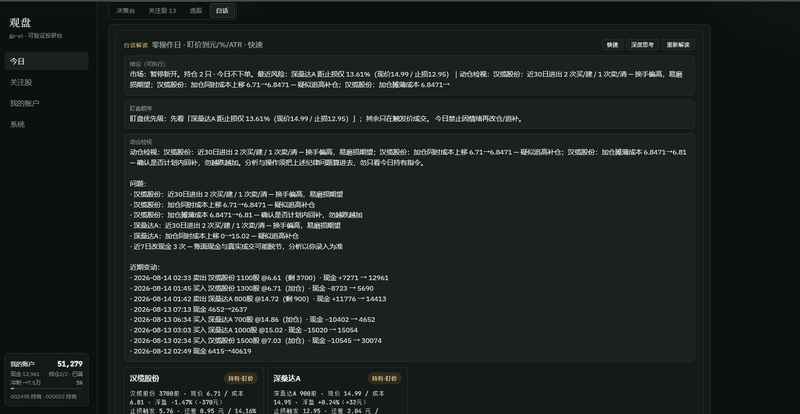Click the 2026-08-13 06:34 买入 深桑达A entry
The image size is (800, 414).
pos(252,320)
